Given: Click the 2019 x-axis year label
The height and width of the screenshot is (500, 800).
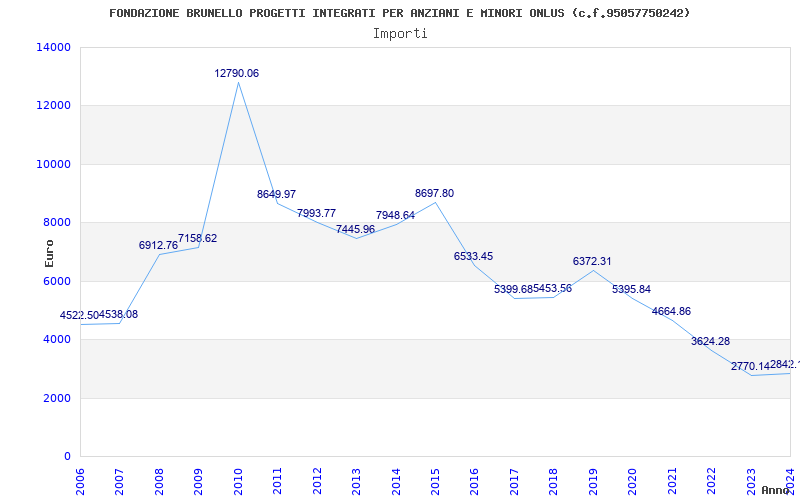Looking at the screenshot, I should click(x=593, y=481).
